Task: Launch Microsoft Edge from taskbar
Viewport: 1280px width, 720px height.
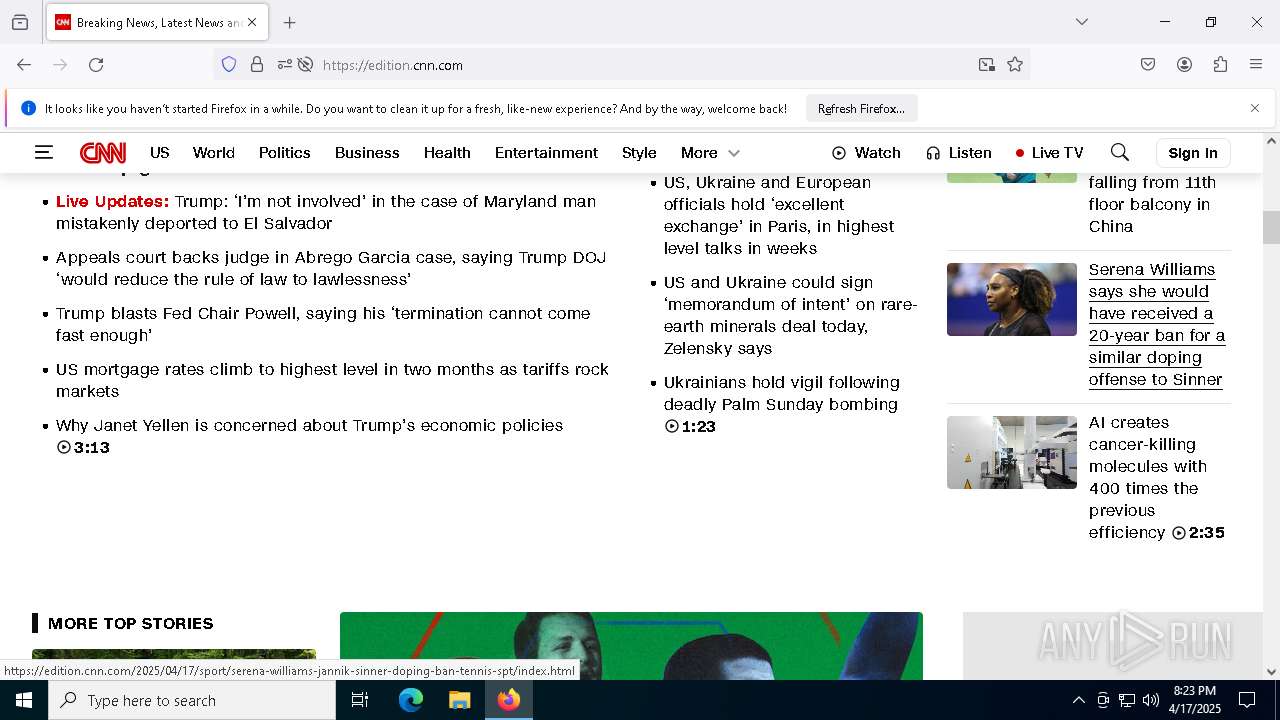Action: (411, 700)
